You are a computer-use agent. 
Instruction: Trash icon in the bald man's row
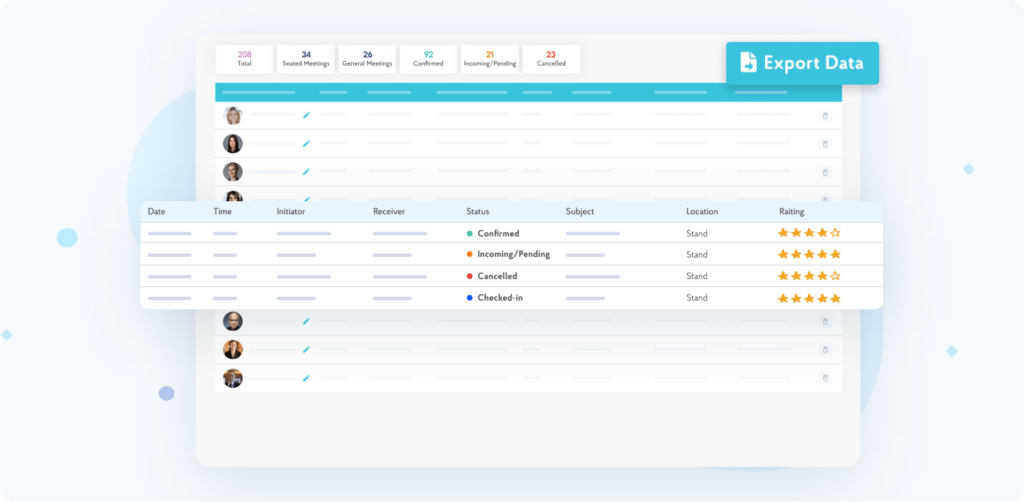click(825, 321)
